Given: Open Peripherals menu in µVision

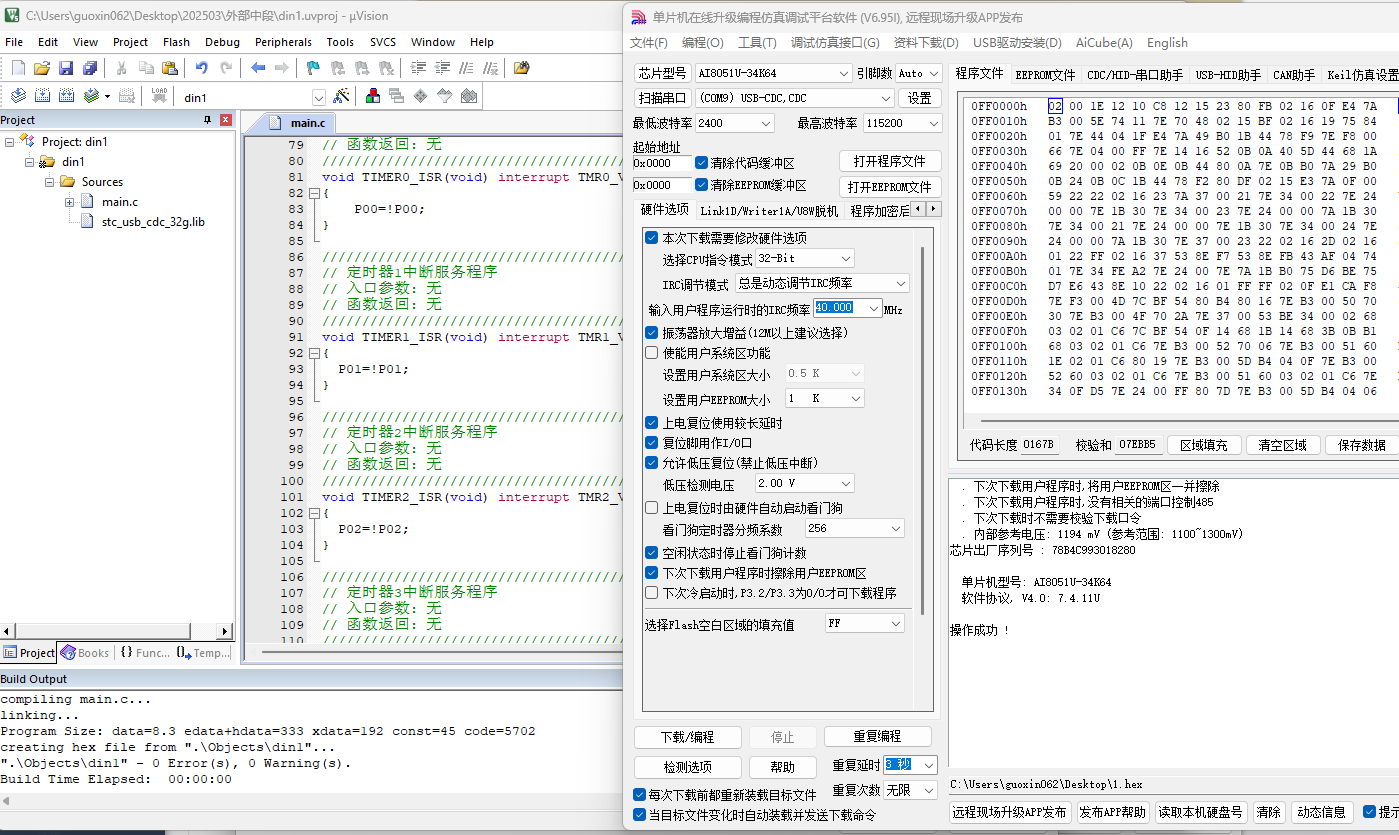Looking at the screenshot, I should (283, 42).
